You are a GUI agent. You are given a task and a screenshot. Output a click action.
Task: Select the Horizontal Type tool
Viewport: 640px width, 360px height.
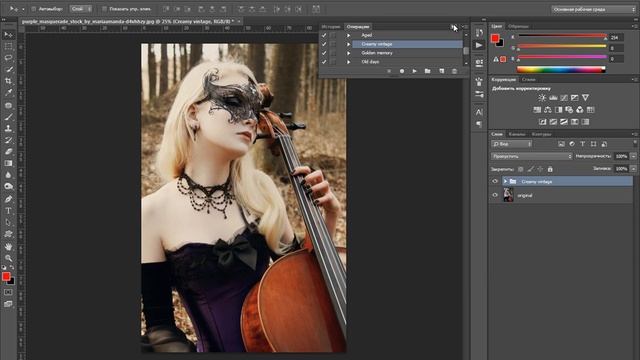(8, 211)
